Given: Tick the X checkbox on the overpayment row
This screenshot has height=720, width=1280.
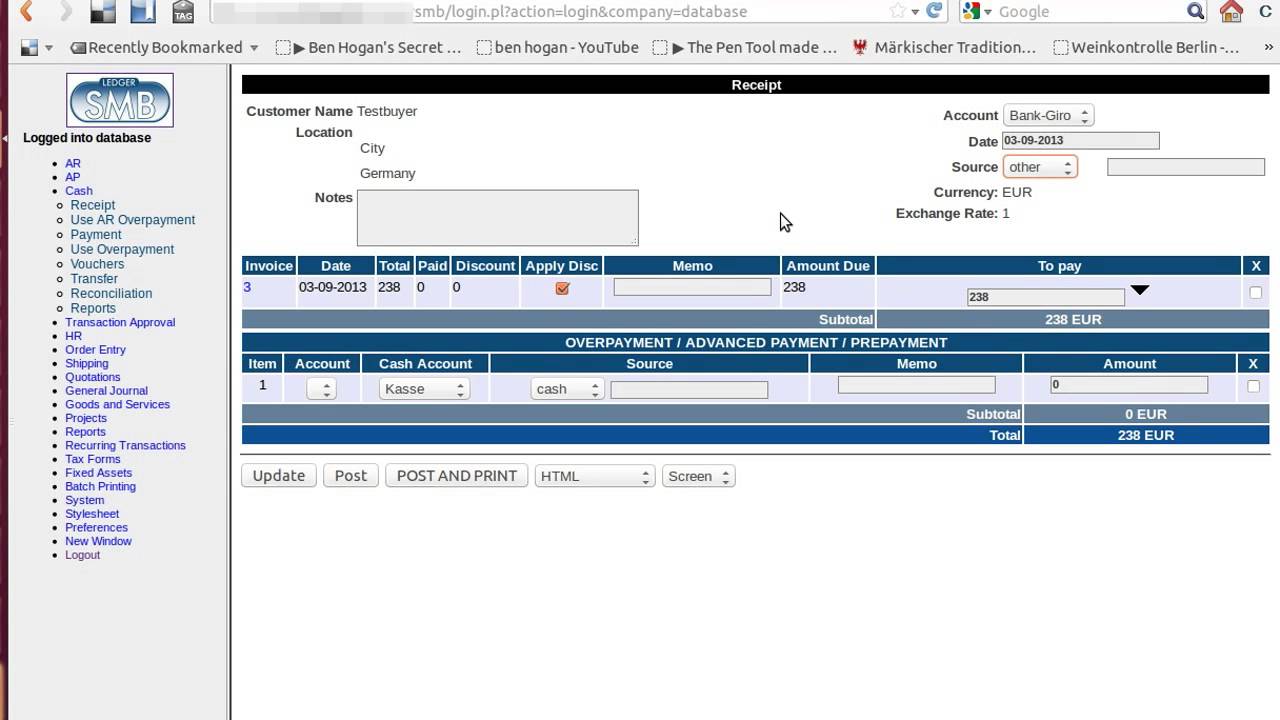Looking at the screenshot, I should 1254,386.
